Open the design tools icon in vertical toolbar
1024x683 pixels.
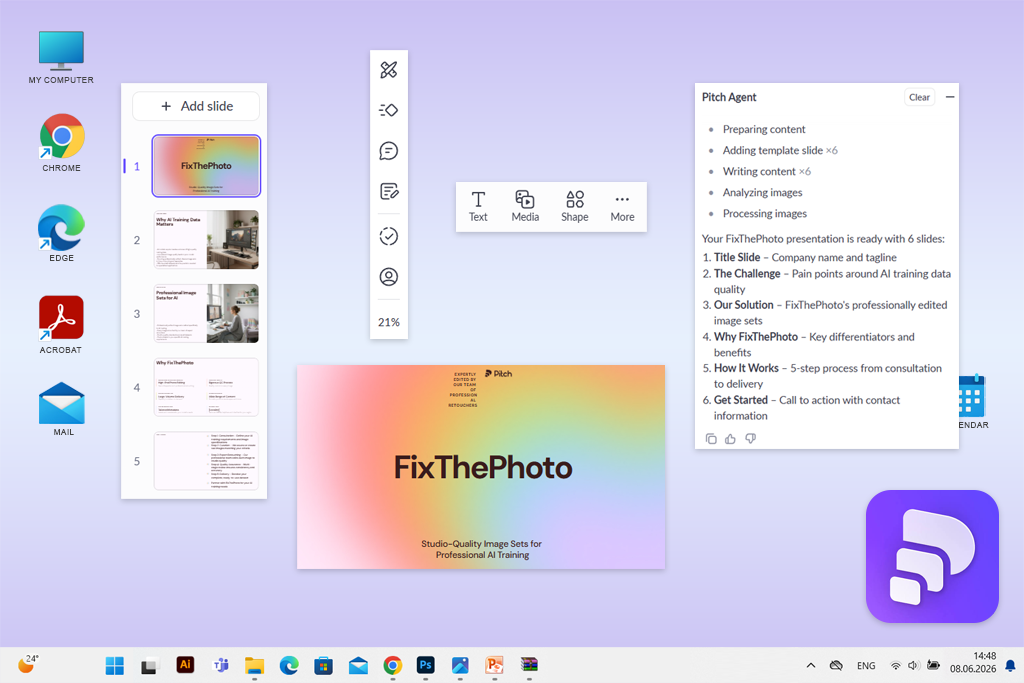pyautogui.click(x=389, y=69)
